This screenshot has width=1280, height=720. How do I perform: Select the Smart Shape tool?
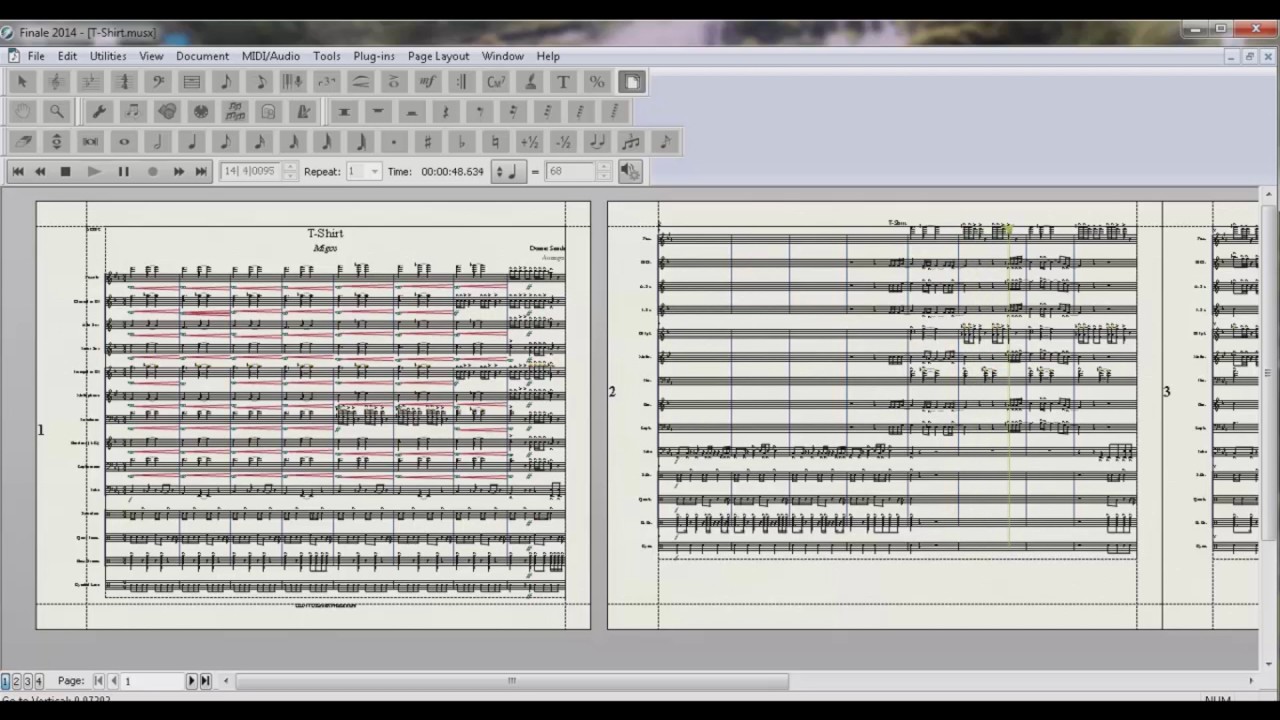tap(361, 82)
